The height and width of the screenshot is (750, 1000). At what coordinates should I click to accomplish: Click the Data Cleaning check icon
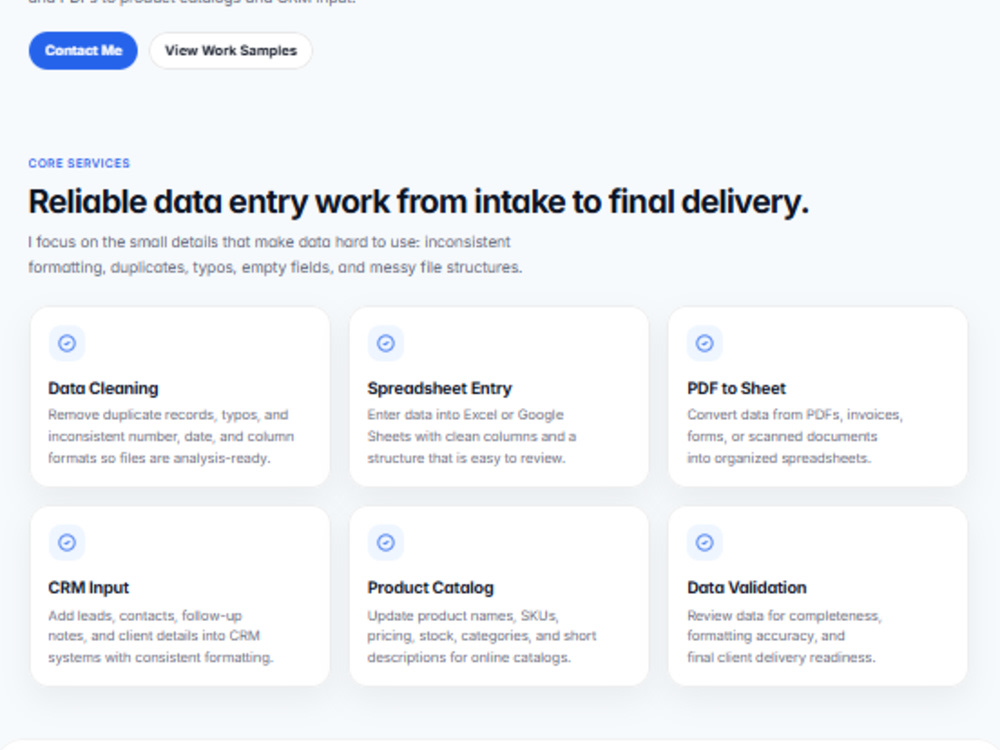(x=67, y=343)
